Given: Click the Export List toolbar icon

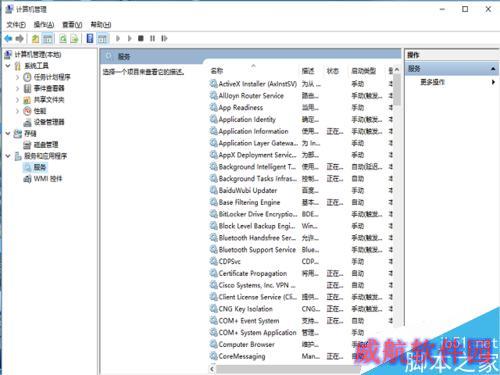Looking at the screenshot, I should pos(74,39).
